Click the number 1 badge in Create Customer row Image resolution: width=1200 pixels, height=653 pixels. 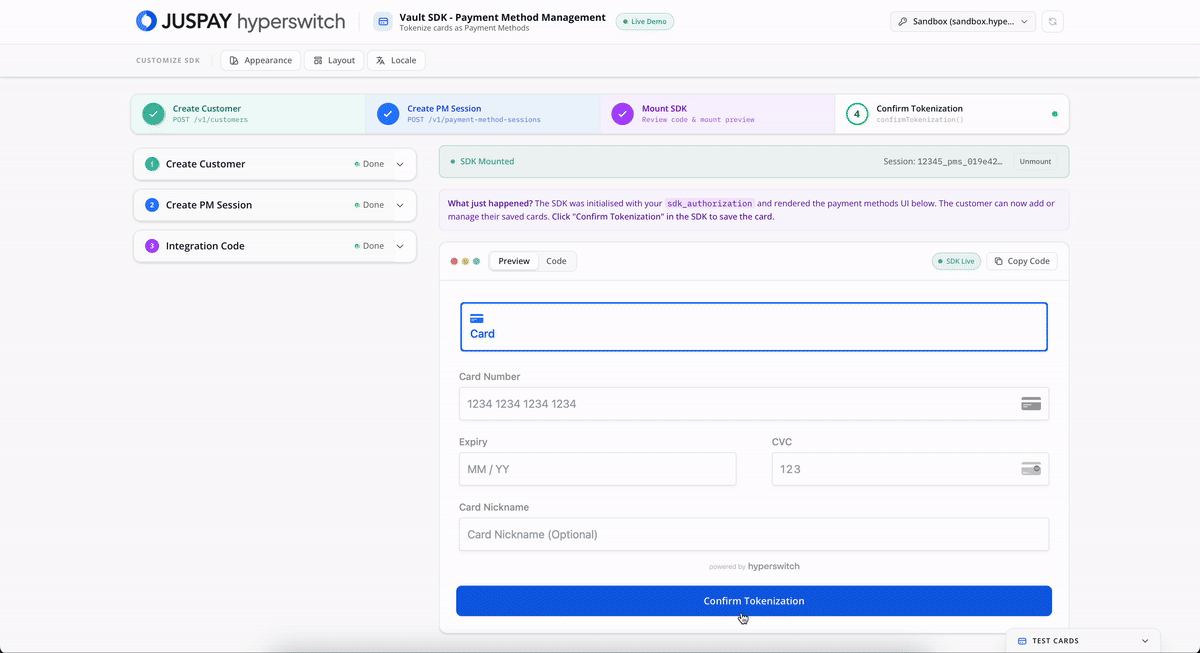point(152,164)
